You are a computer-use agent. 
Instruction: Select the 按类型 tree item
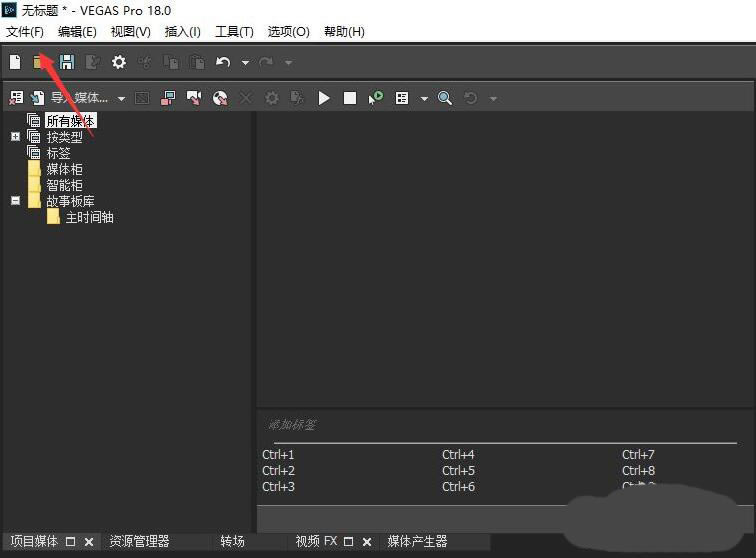coord(64,137)
